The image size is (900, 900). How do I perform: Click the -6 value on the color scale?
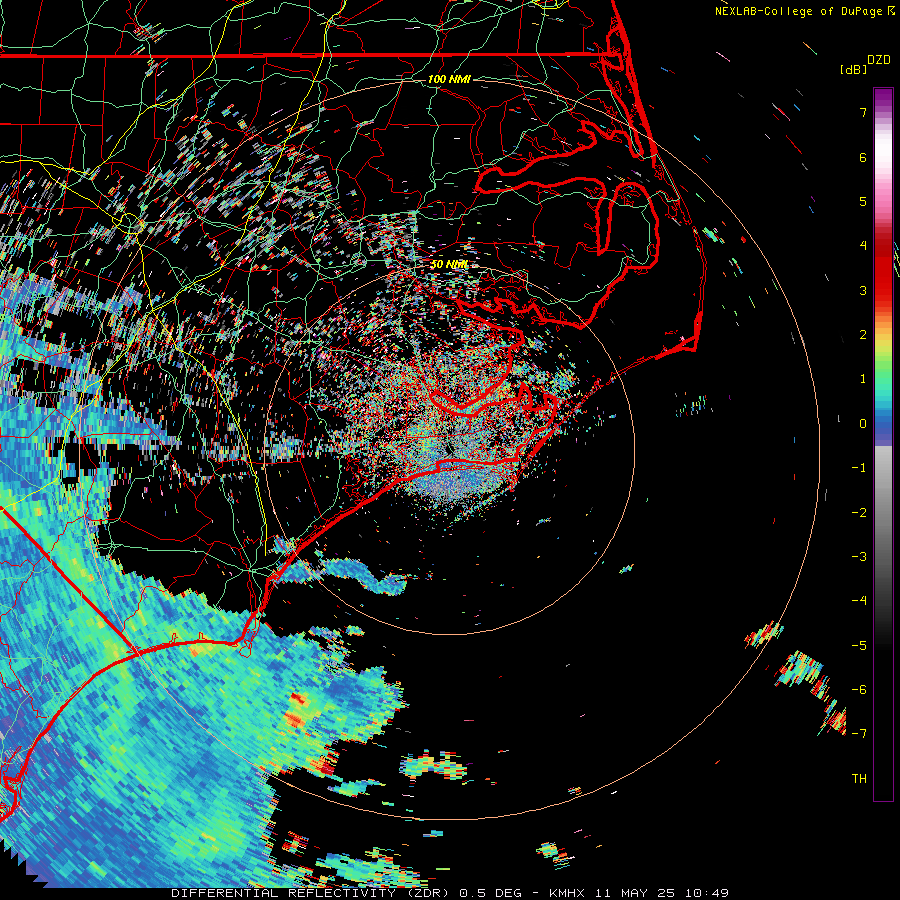[859, 690]
